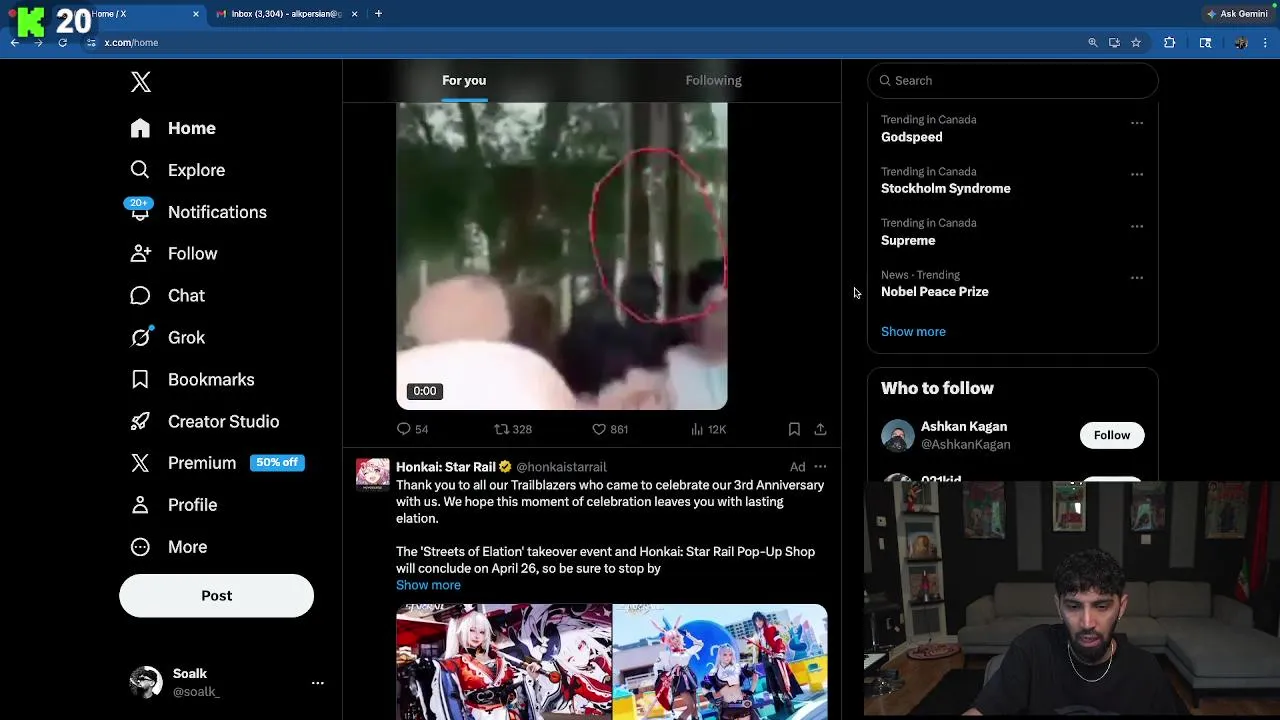Screen dimensions: 1280x720
Task: Open Supreme trending topic
Action: [908, 240]
